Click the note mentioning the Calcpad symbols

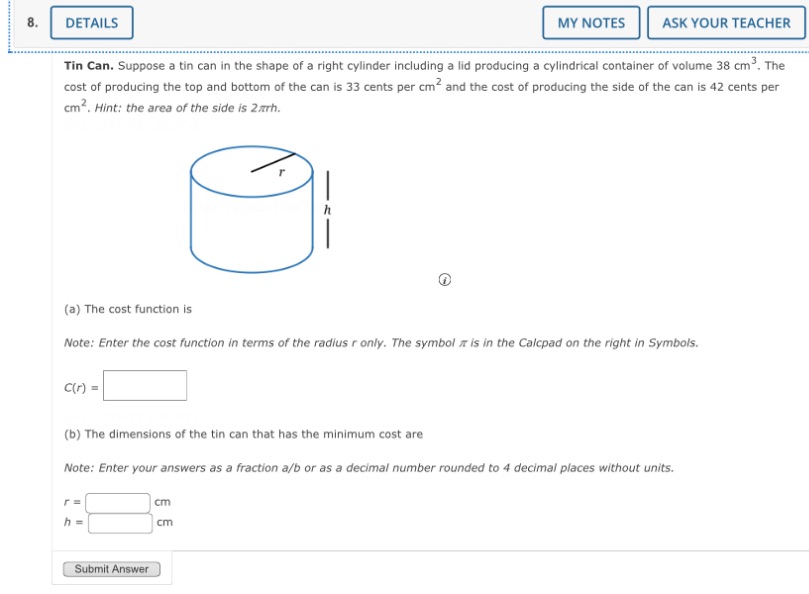380,342
